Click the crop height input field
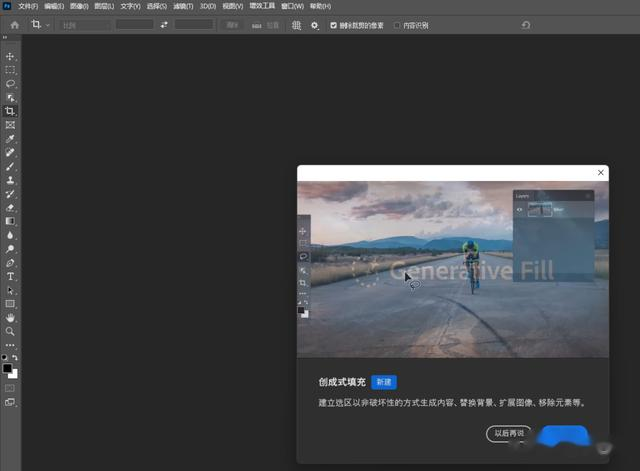 click(194, 25)
